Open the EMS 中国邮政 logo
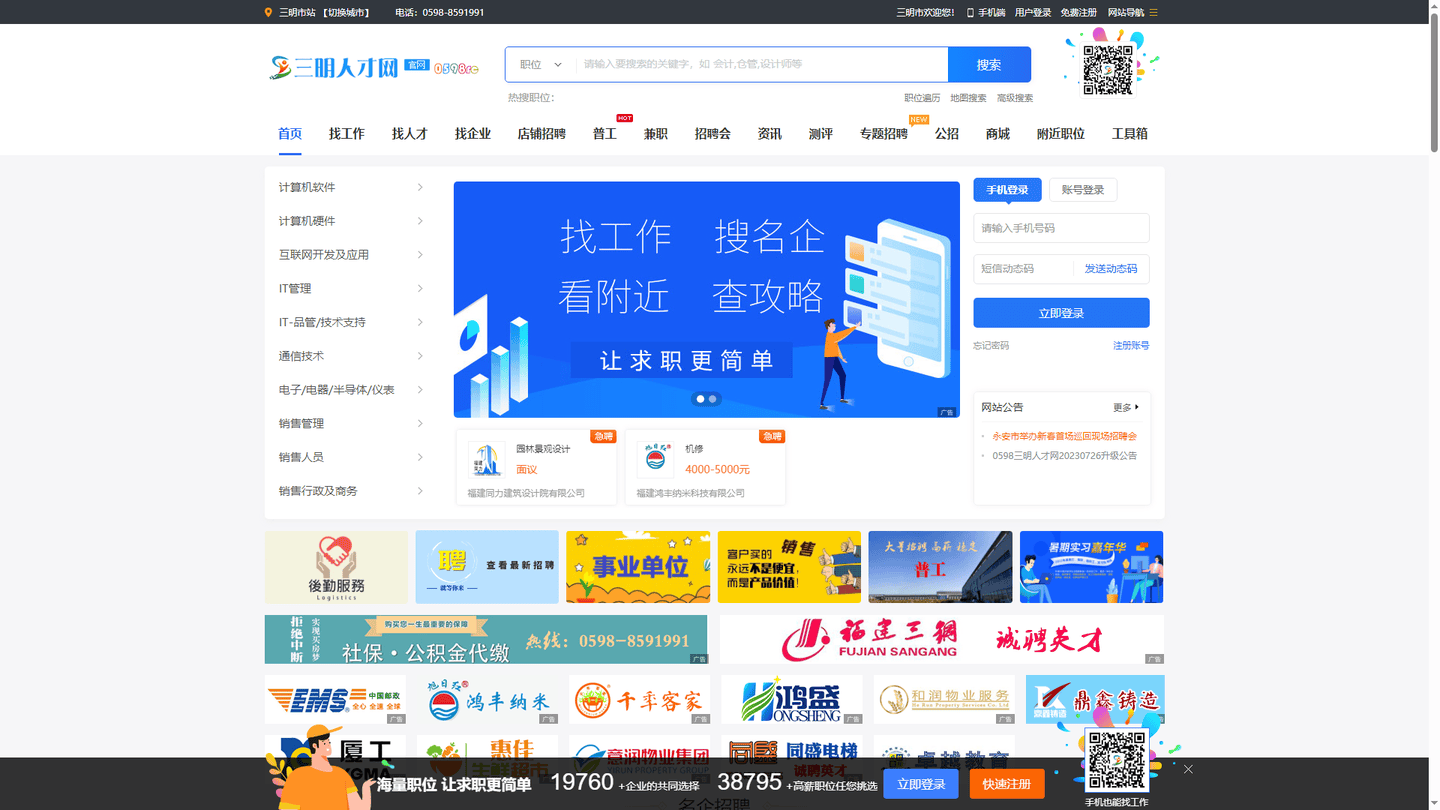This screenshot has height=810, width=1440. (335, 700)
